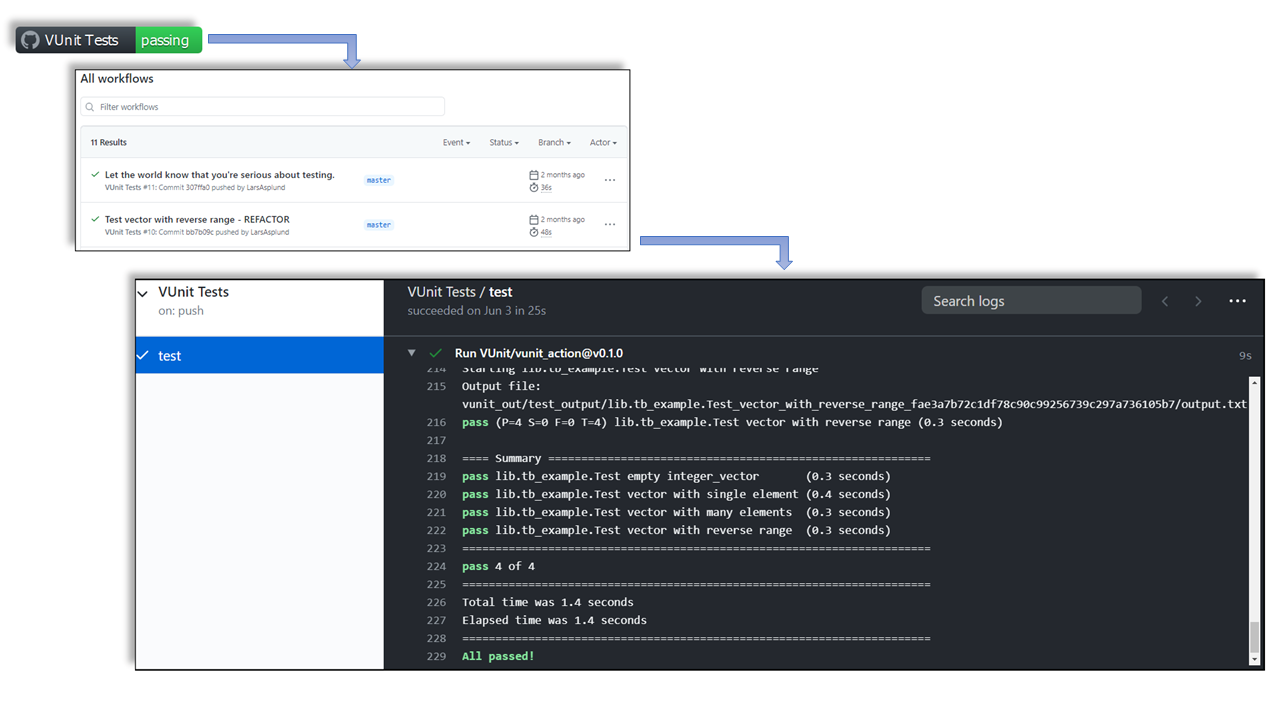
Task: Open the 48s duration link
Action: pos(546,232)
